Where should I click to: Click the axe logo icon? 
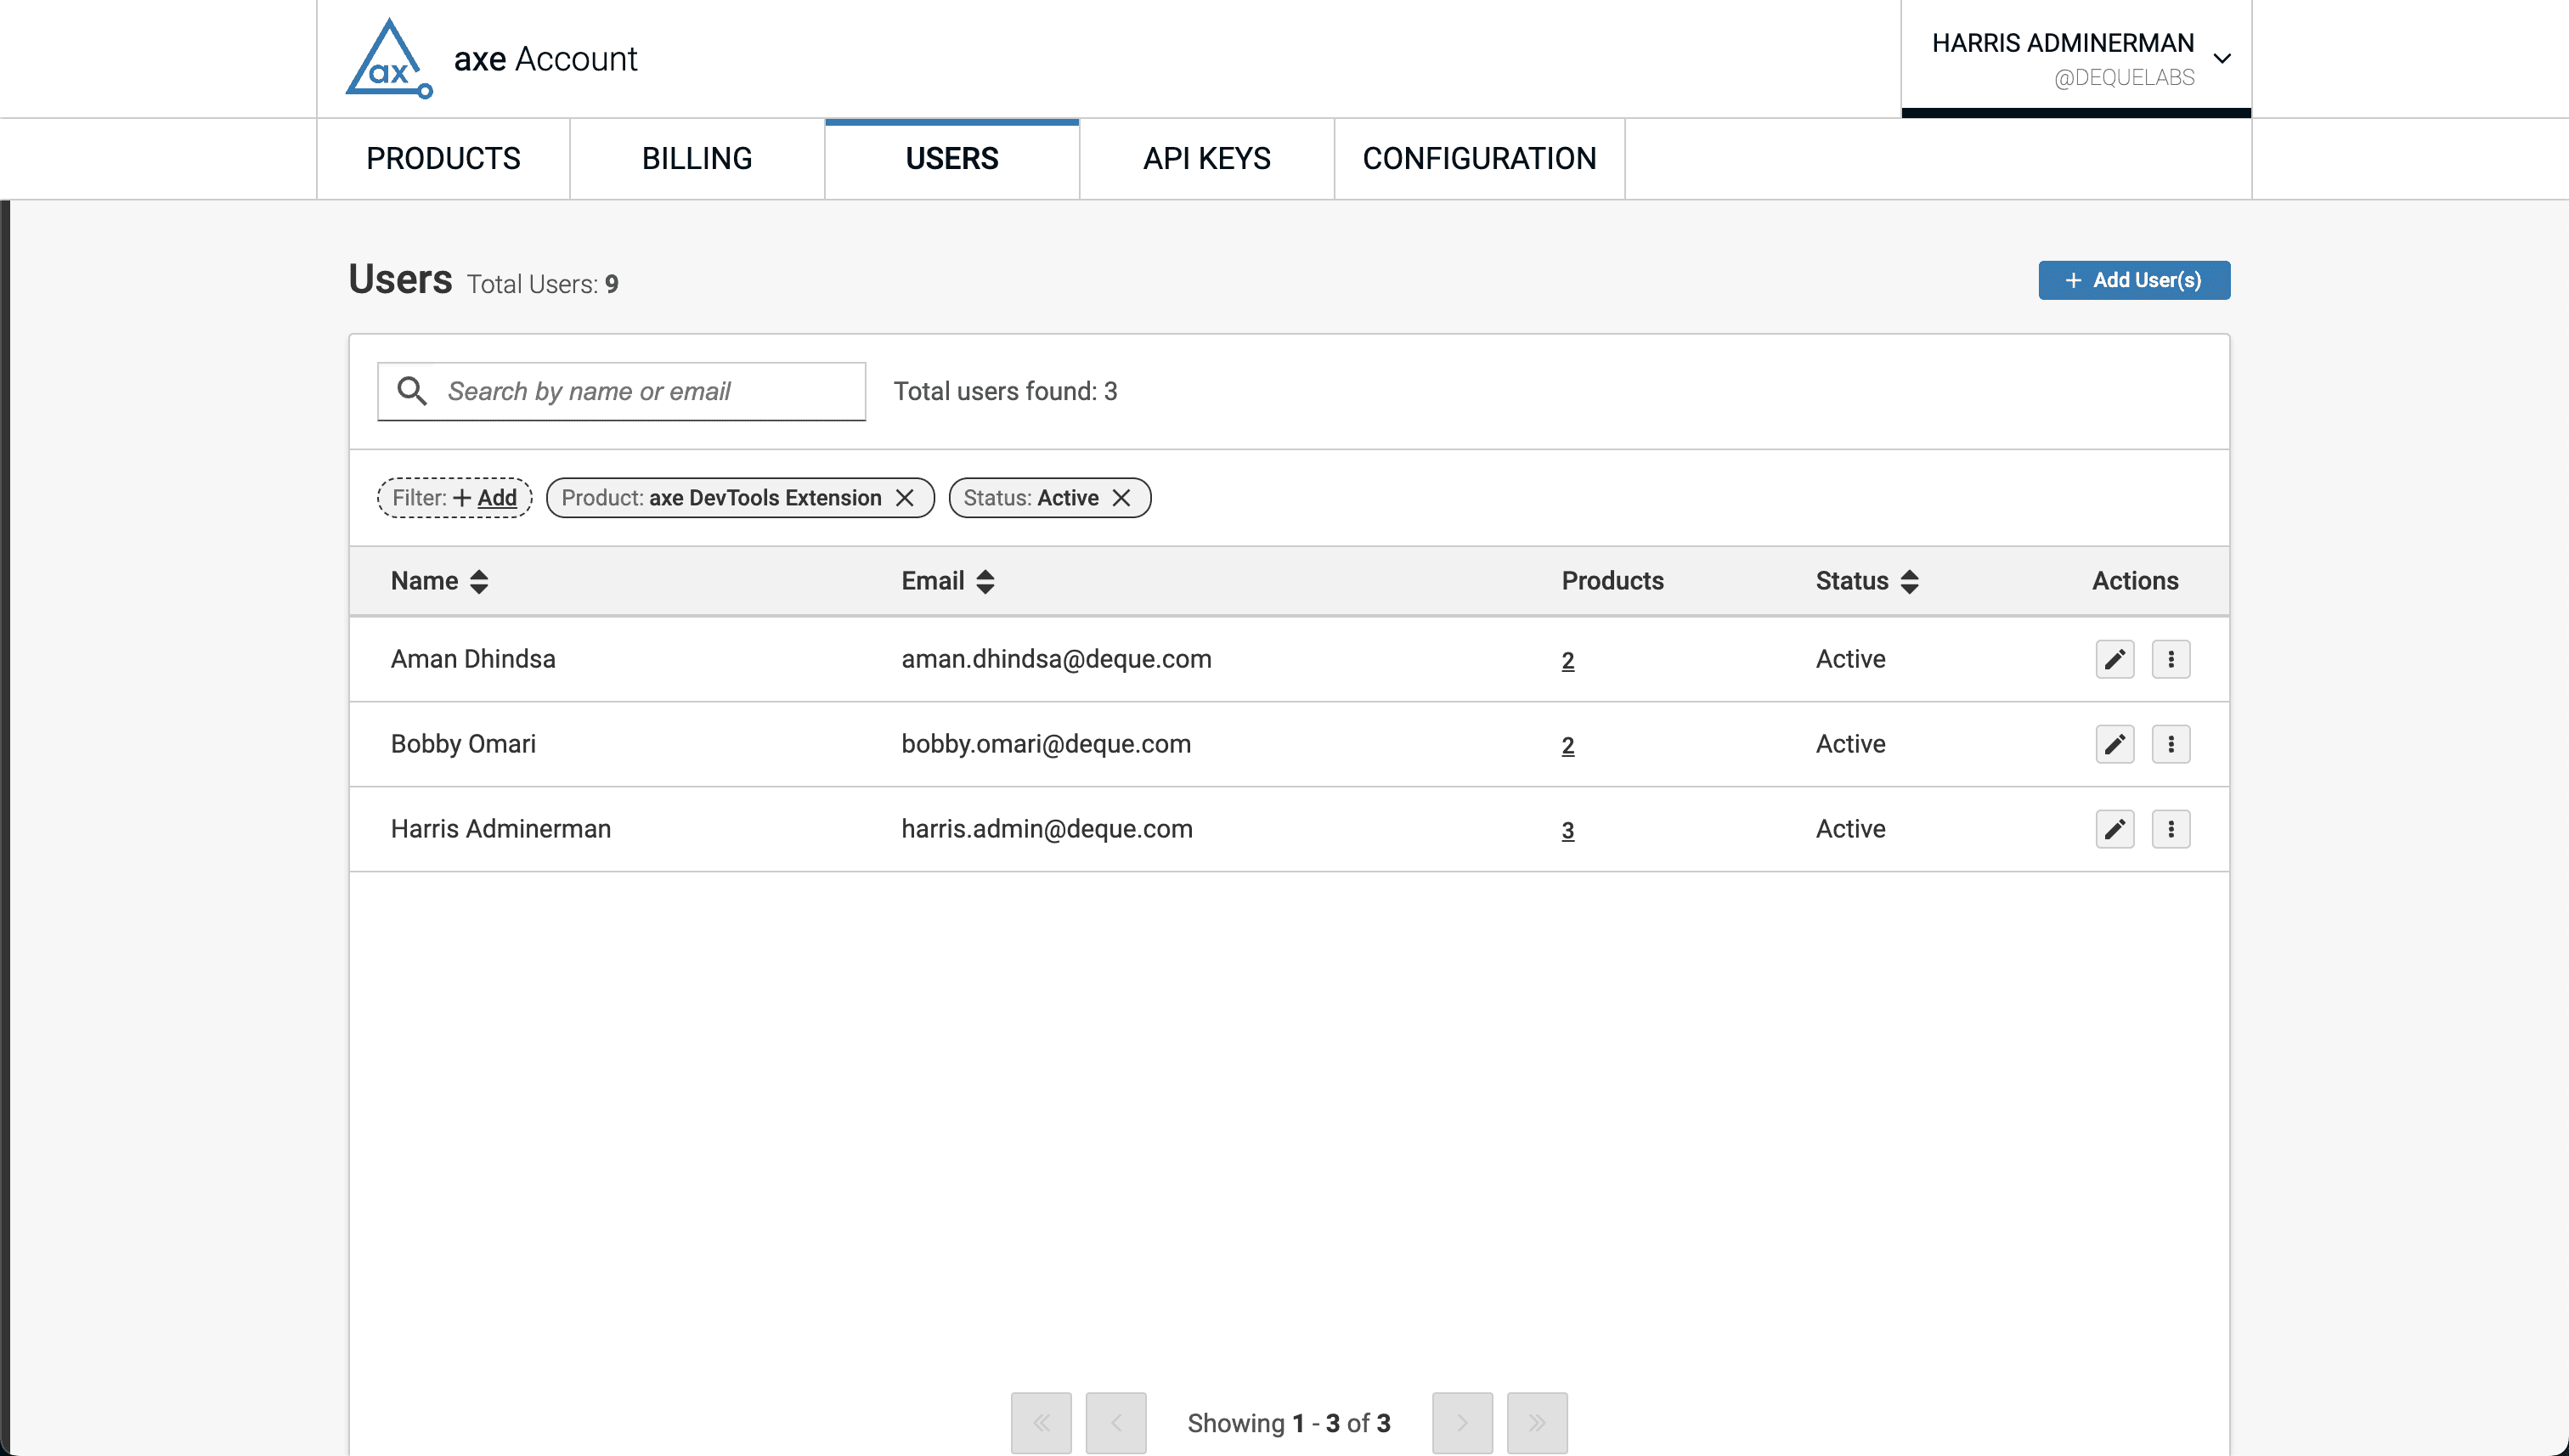(x=388, y=59)
